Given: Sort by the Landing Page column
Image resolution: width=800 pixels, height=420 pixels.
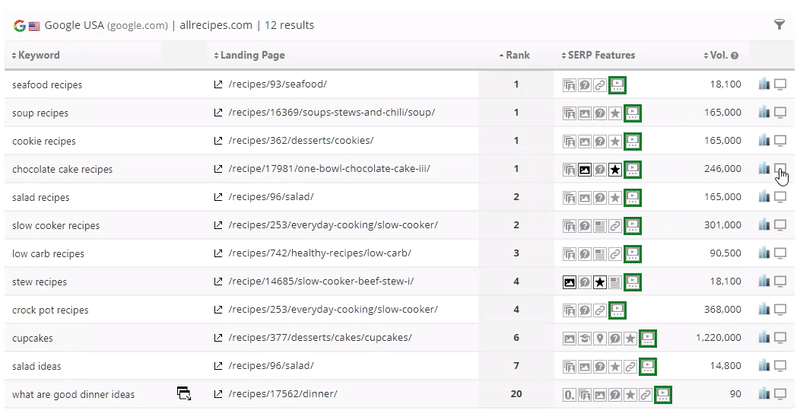Looking at the screenshot, I should tap(255, 56).
